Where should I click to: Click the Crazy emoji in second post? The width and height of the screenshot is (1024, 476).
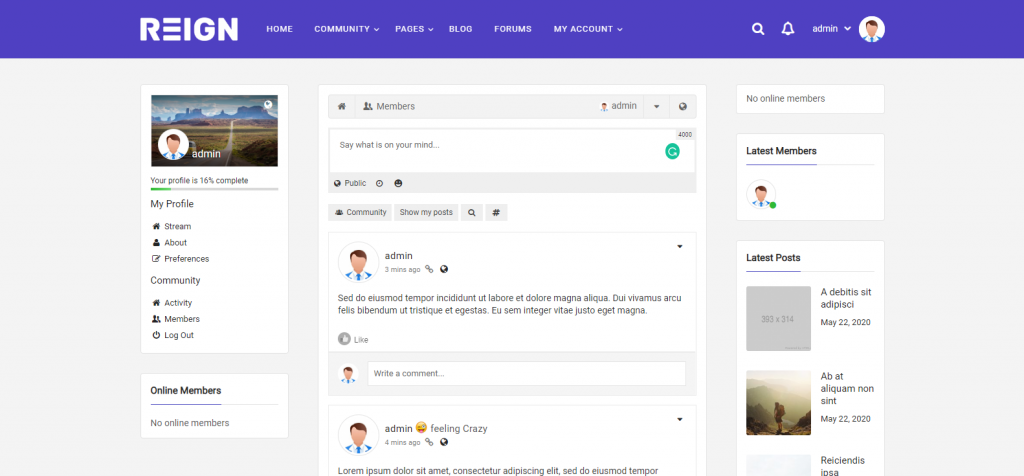point(421,428)
